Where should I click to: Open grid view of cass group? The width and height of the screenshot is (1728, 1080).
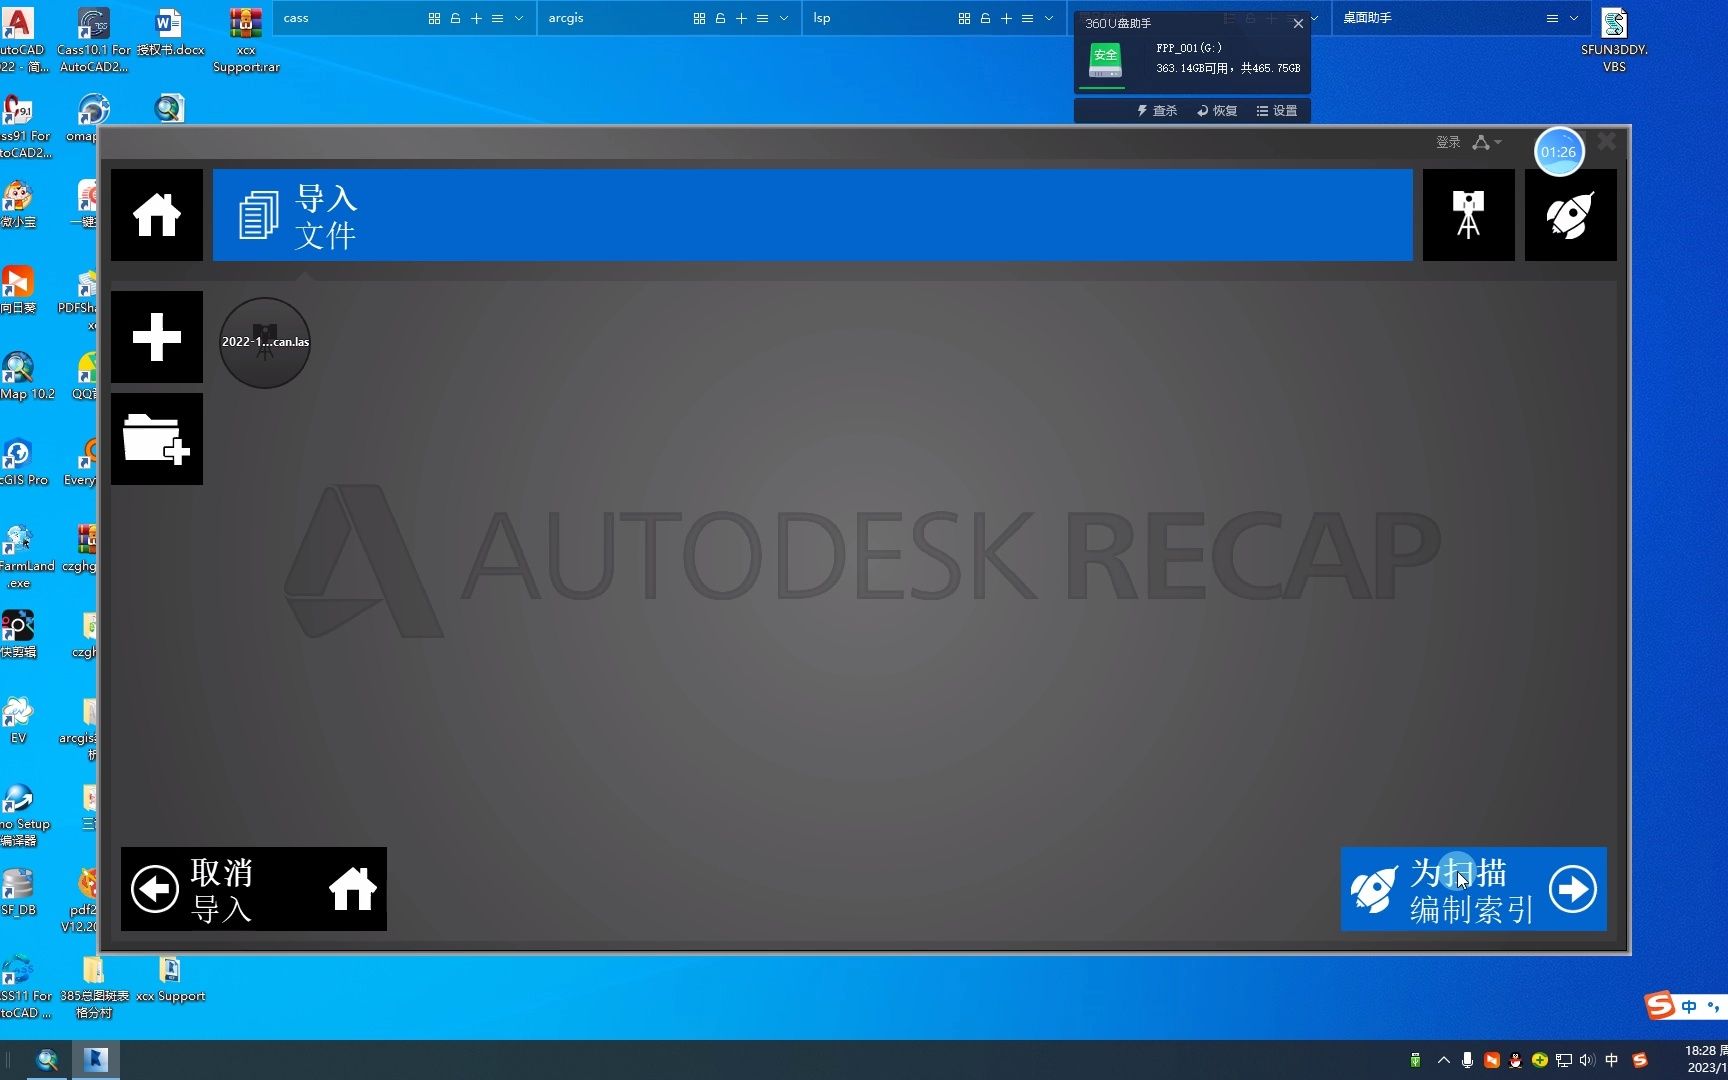pos(434,18)
